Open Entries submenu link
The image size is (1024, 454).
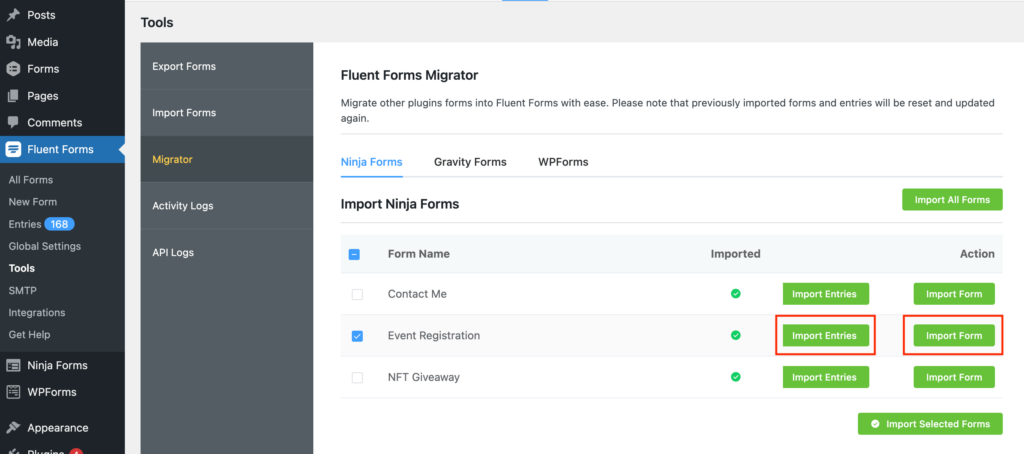tap(25, 224)
